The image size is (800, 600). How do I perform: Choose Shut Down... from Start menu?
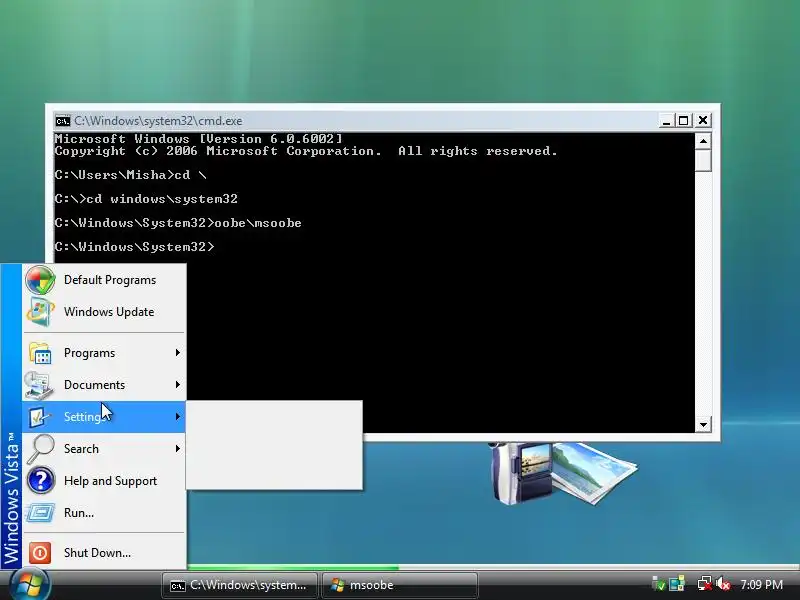coord(104,553)
